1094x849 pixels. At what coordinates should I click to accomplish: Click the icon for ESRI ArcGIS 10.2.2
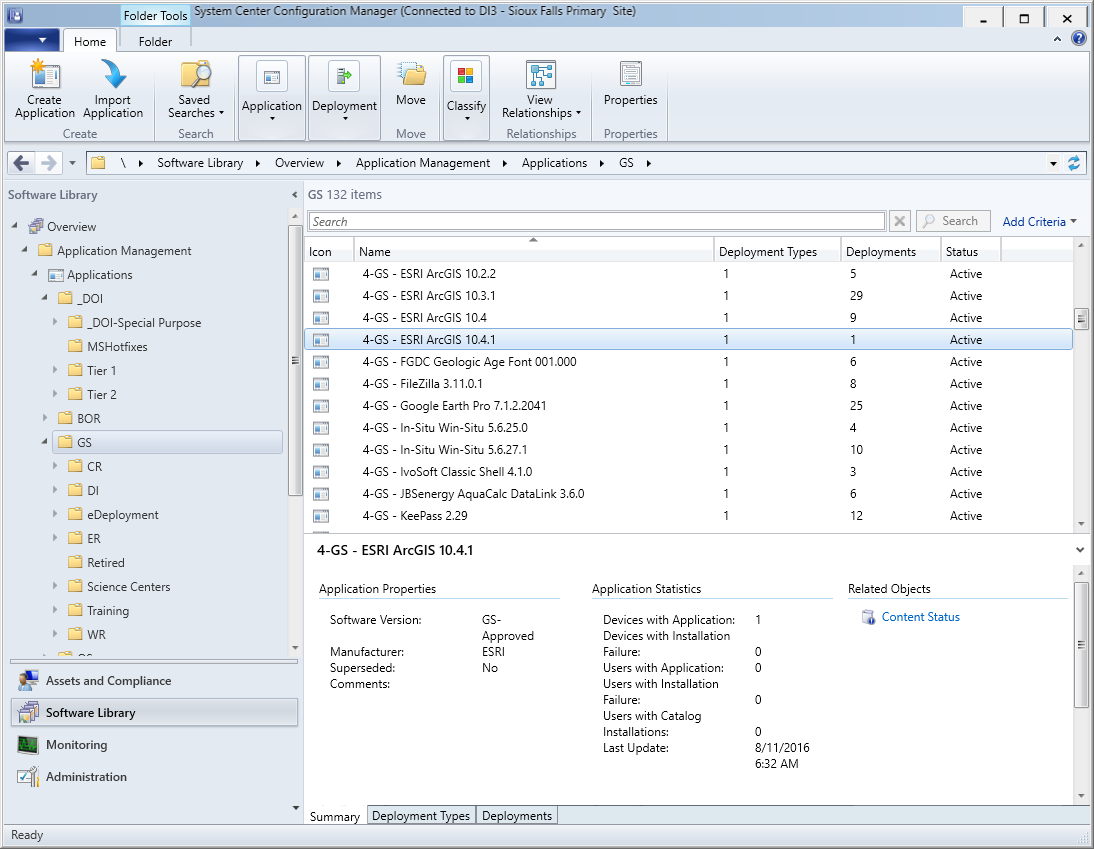tap(321, 274)
